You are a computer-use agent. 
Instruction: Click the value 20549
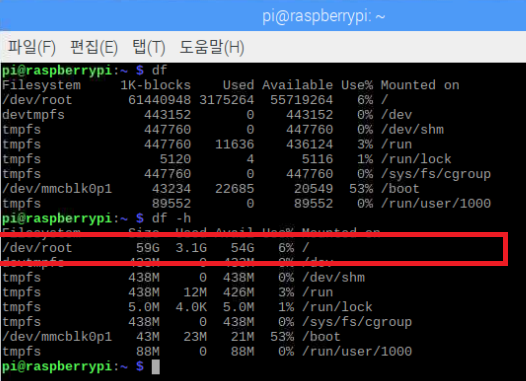pyautogui.click(x=313, y=188)
